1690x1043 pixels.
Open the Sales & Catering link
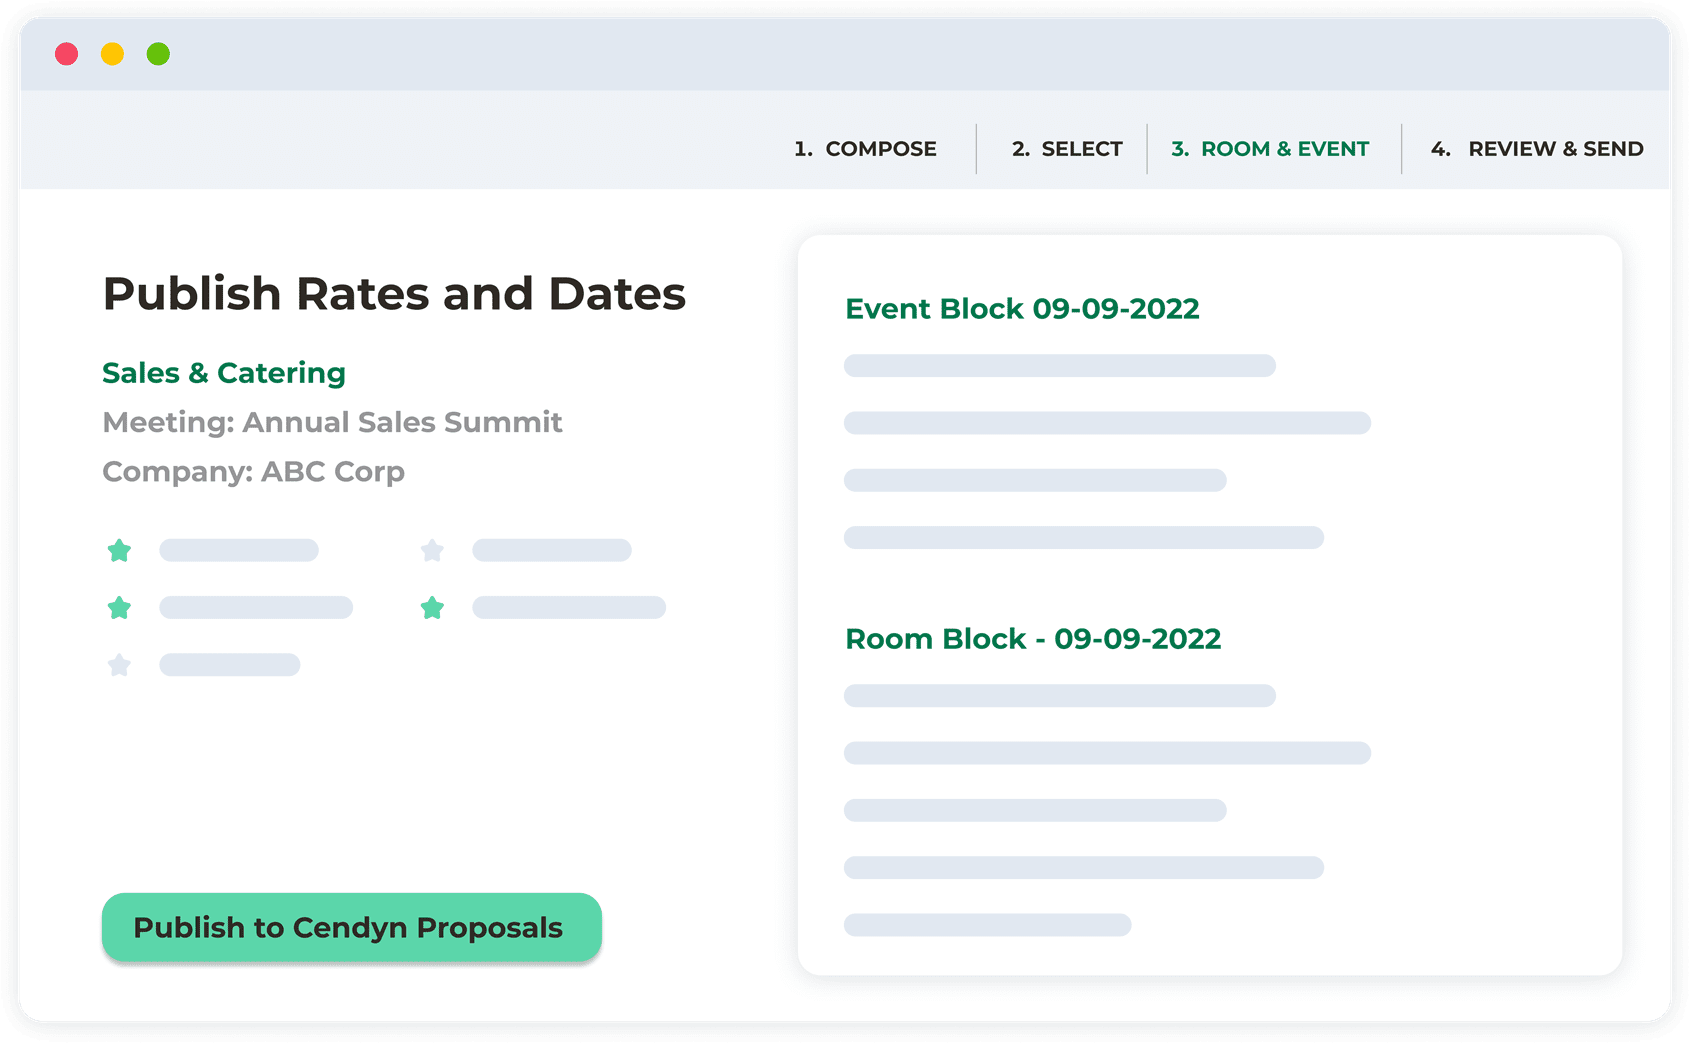pos(224,373)
